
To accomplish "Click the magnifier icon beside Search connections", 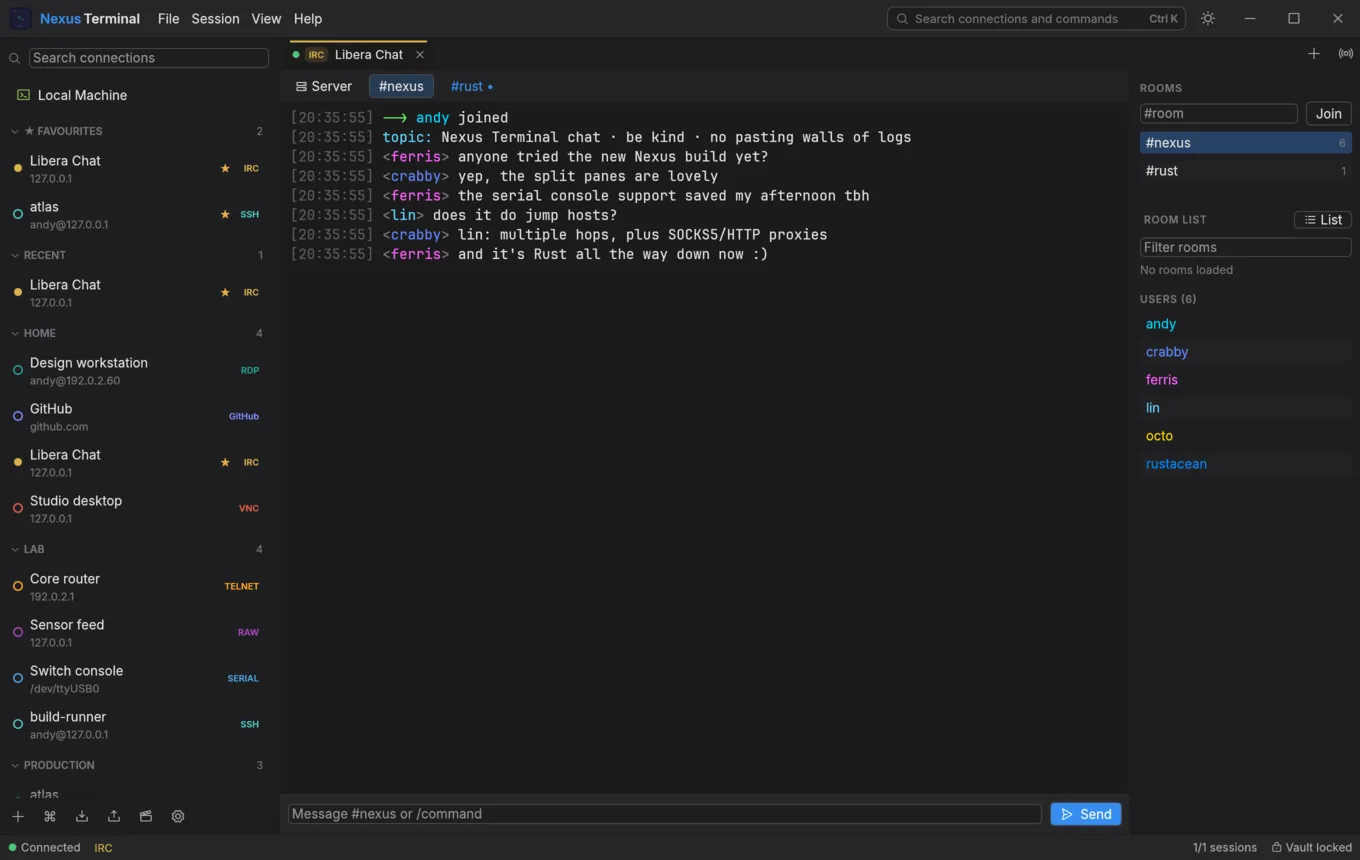I will coord(15,59).
